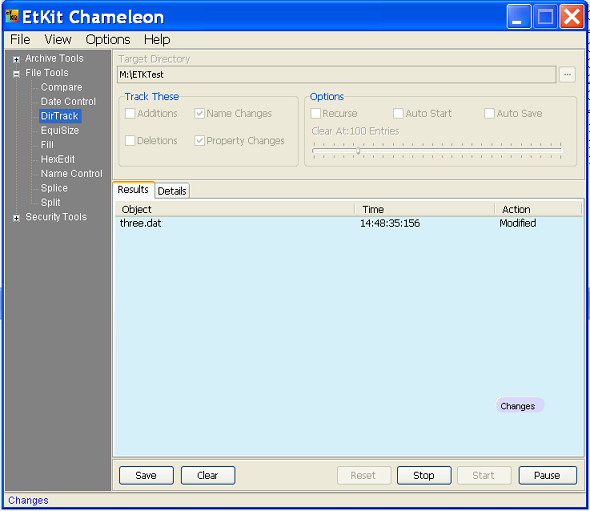Open the Options menu
The image size is (590, 511).
click(x=108, y=40)
